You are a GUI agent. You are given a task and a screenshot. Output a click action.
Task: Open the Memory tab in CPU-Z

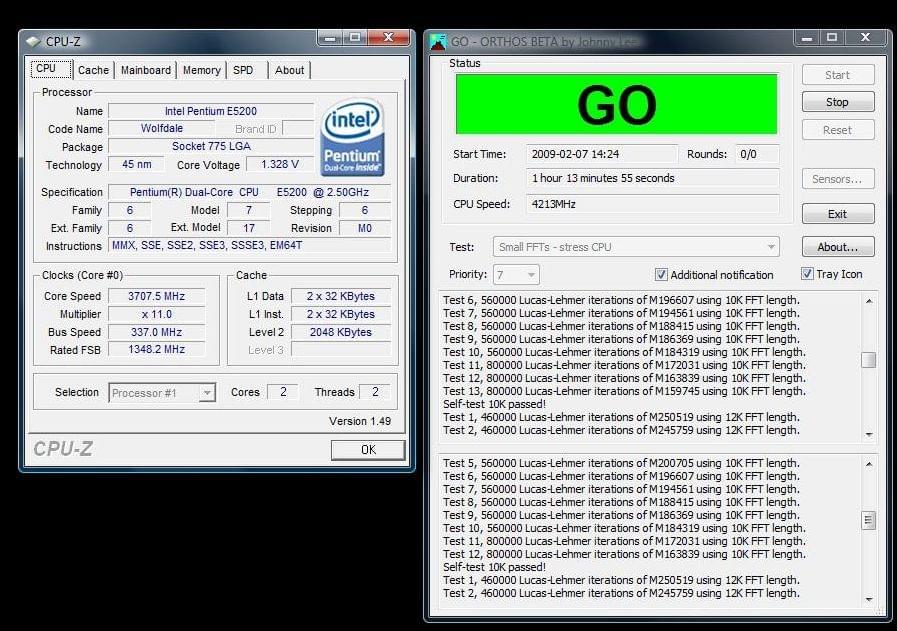click(x=201, y=70)
